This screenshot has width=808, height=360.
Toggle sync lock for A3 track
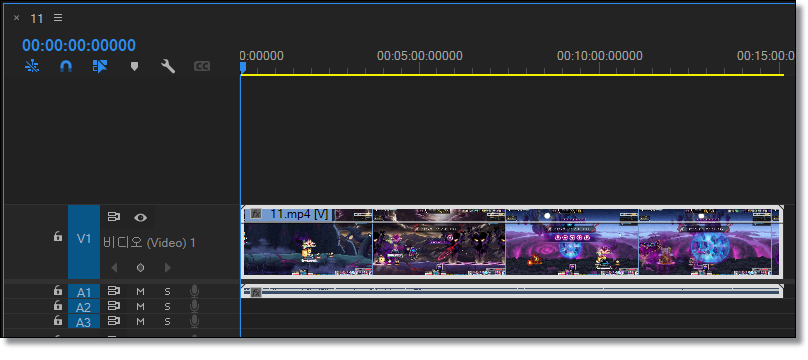point(113,321)
